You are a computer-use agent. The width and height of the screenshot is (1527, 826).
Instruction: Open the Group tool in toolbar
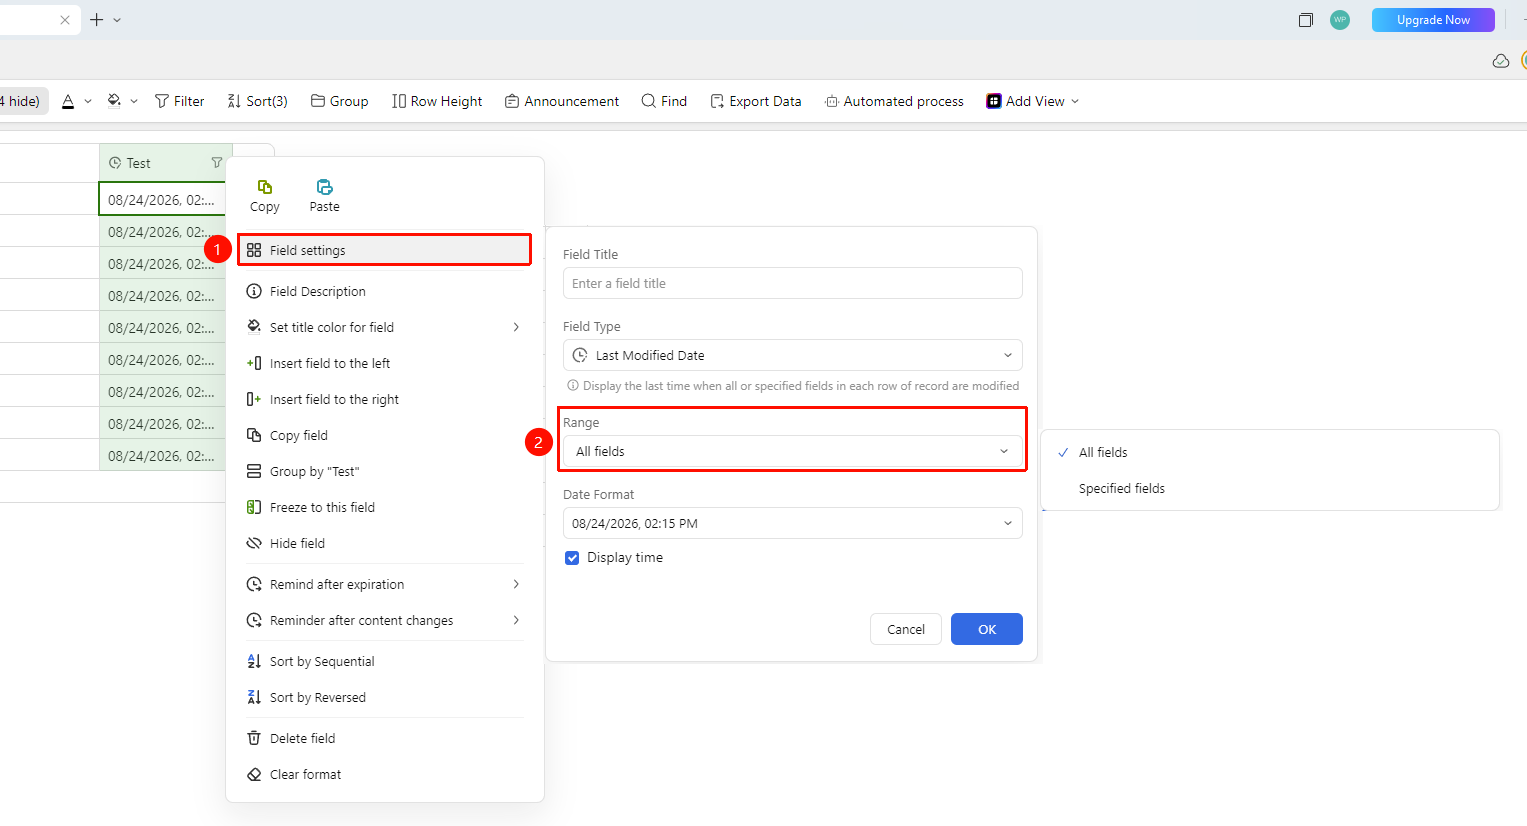click(x=339, y=101)
